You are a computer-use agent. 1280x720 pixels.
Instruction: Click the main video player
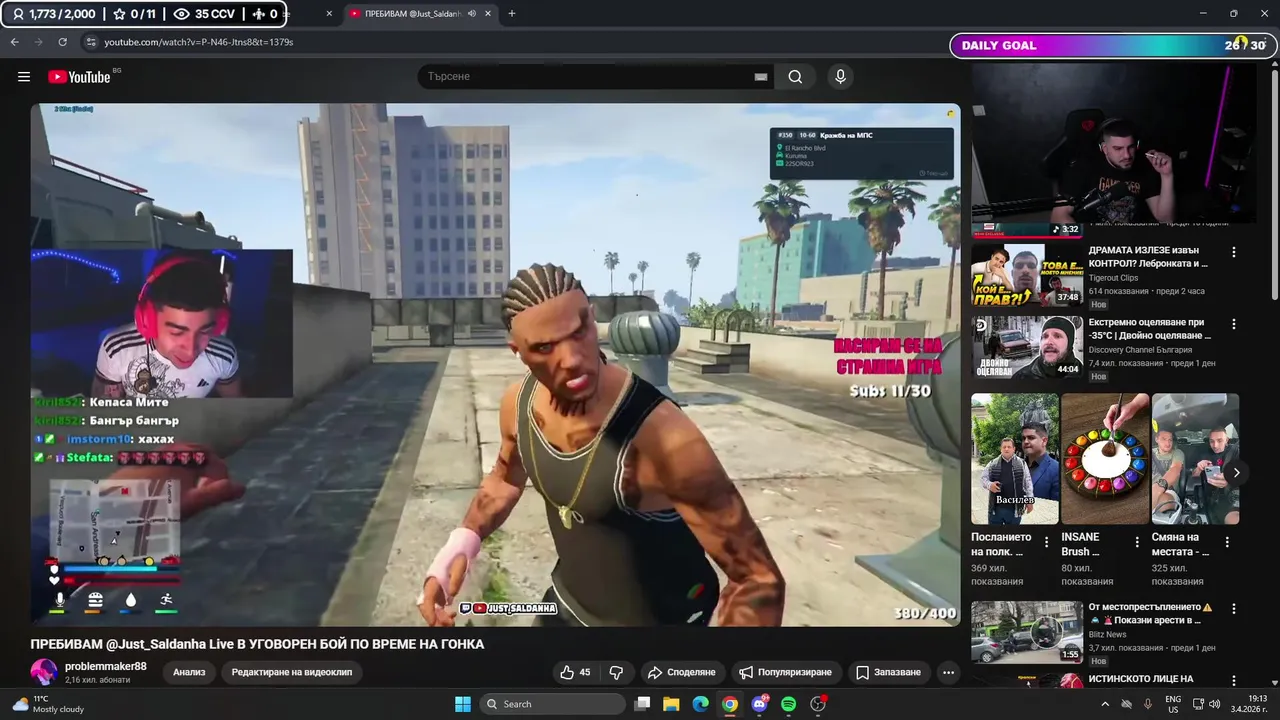pos(495,365)
